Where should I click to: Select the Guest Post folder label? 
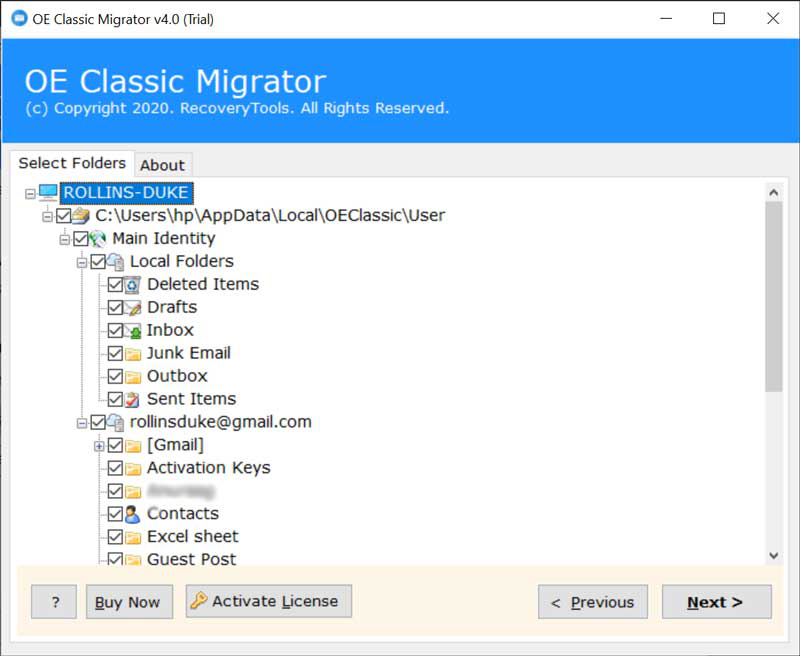191,560
